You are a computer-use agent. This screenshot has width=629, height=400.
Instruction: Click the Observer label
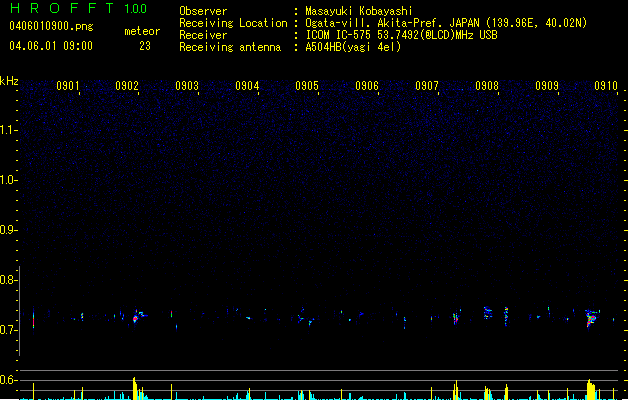coord(203,11)
